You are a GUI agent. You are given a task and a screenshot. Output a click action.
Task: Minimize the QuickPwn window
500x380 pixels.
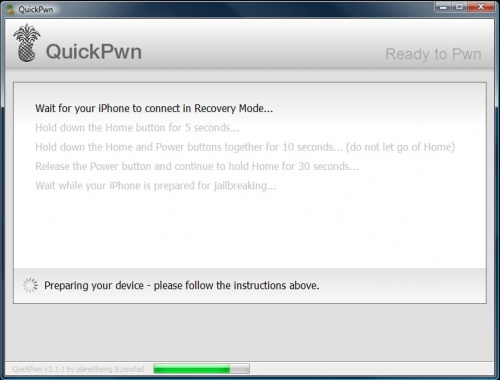pyautogui.click(x=443, y=7)
